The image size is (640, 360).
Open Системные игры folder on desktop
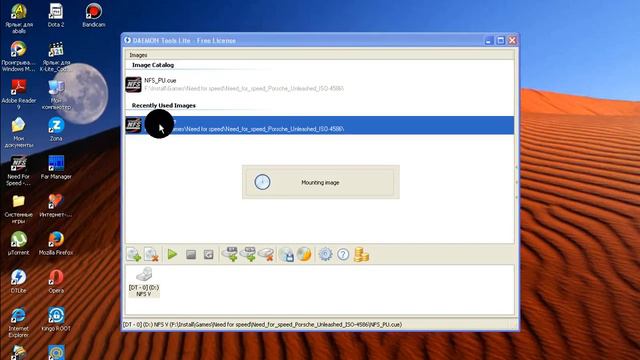click(19, 209)
